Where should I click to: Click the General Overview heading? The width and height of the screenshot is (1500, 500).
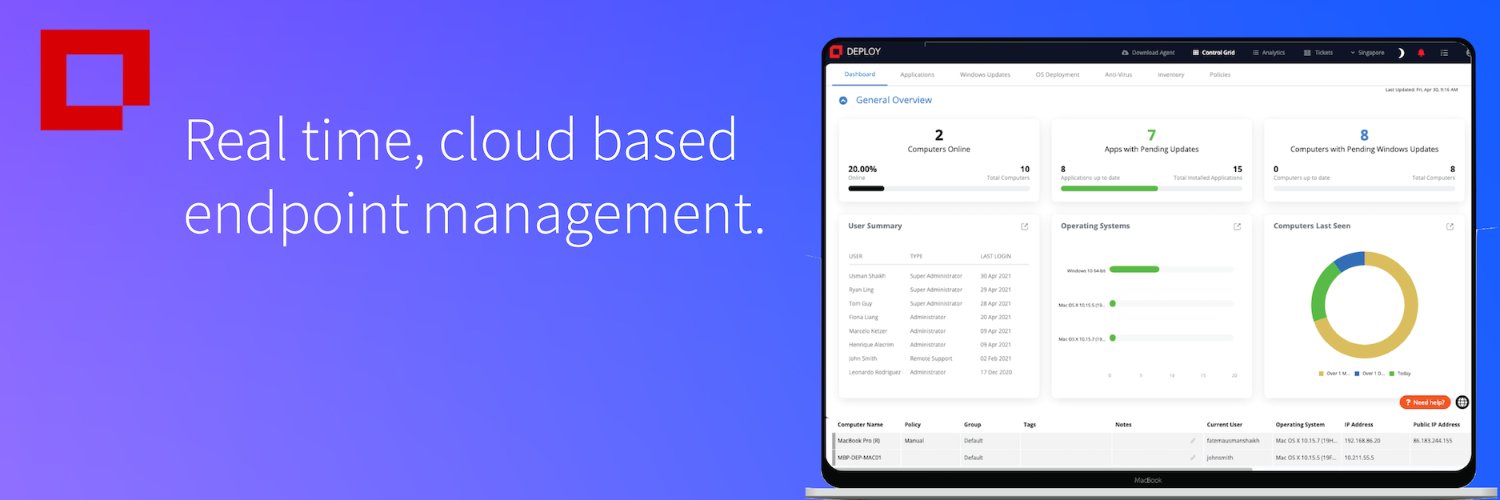894,100
